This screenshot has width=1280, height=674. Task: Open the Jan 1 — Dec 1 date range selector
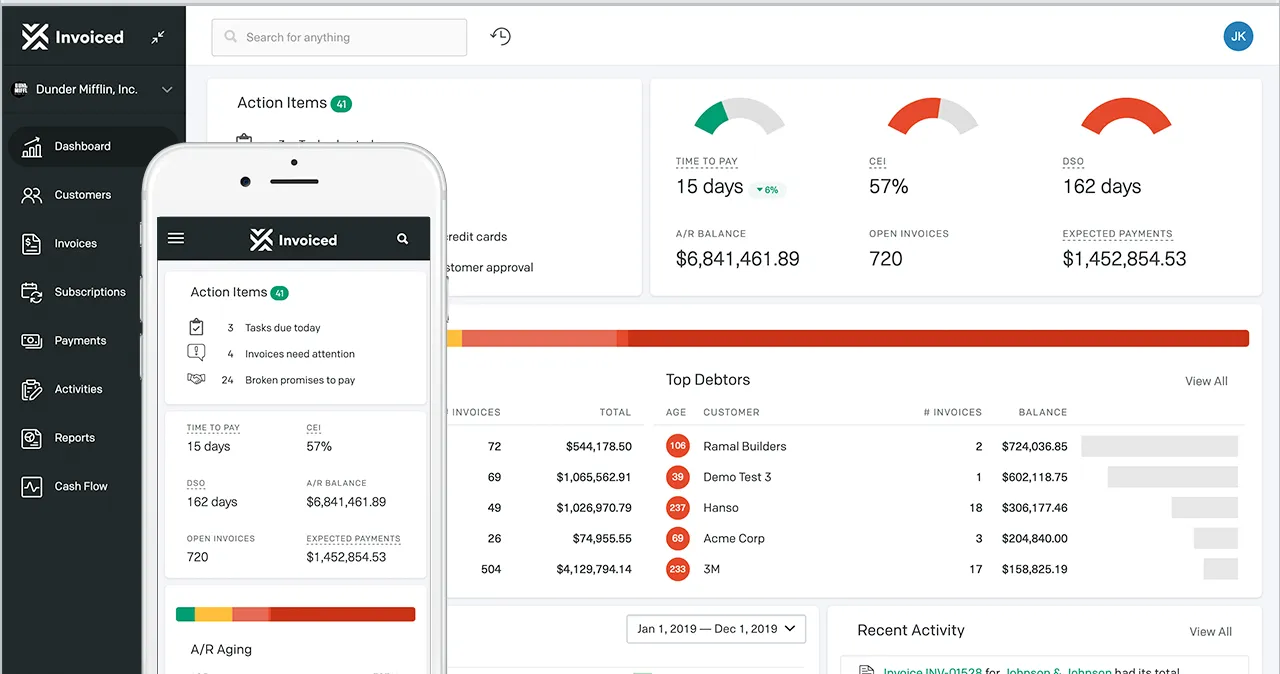click(715, 629)
